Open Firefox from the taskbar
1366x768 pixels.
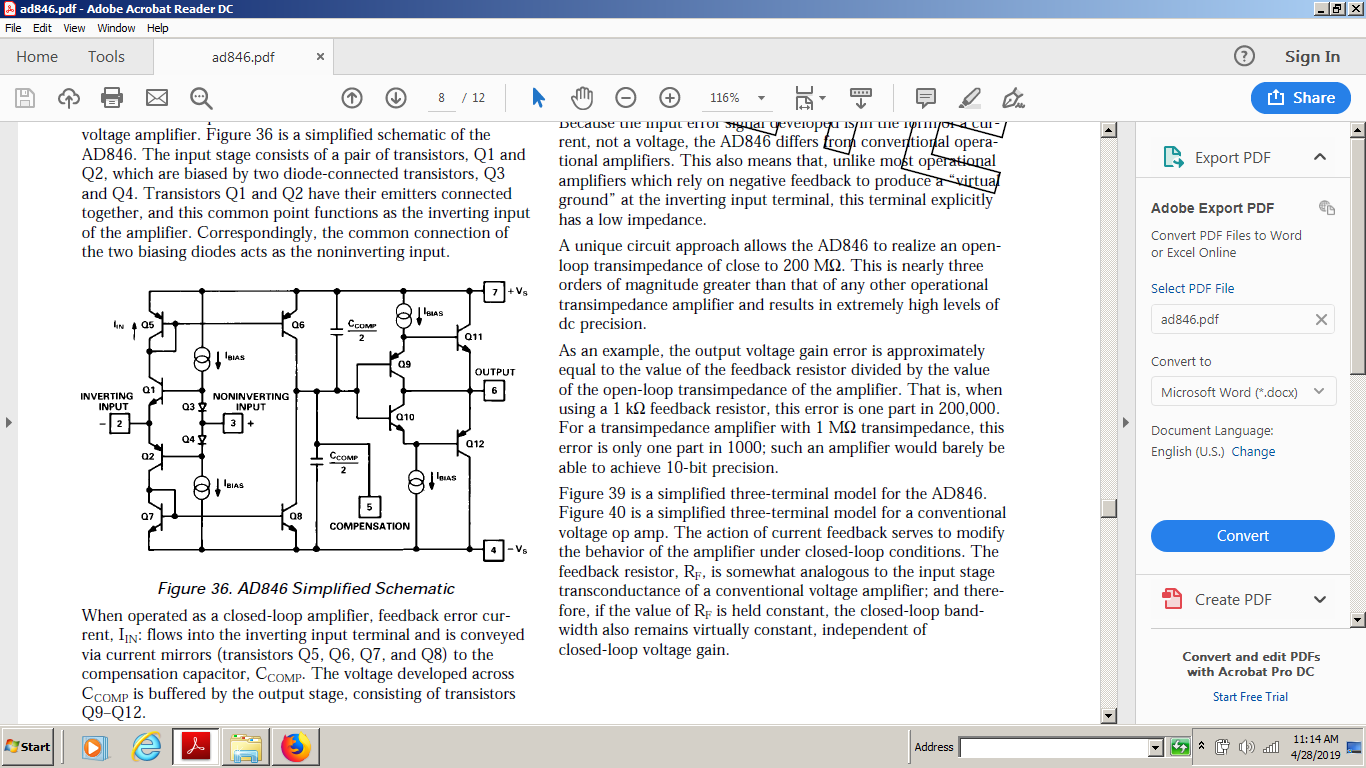[x=295, y=747]
